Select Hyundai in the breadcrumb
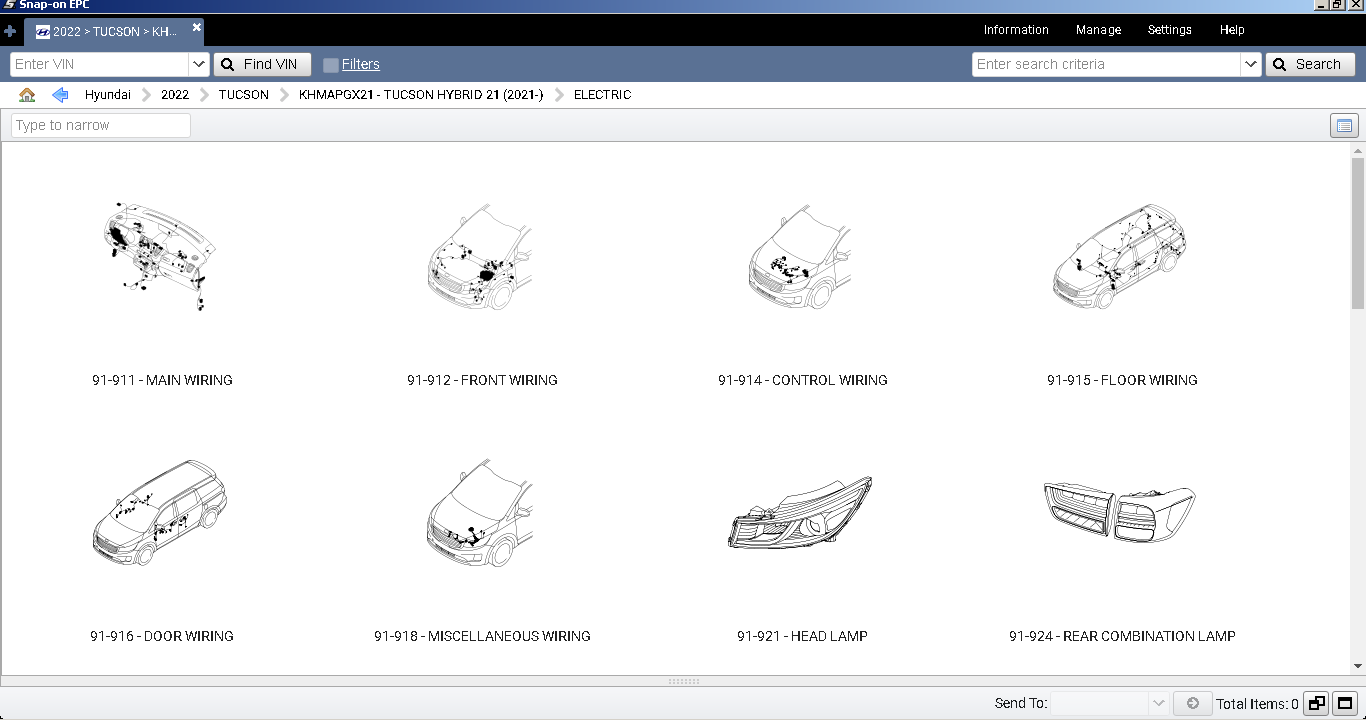The image size is (1366, 720). coord(108,95)
